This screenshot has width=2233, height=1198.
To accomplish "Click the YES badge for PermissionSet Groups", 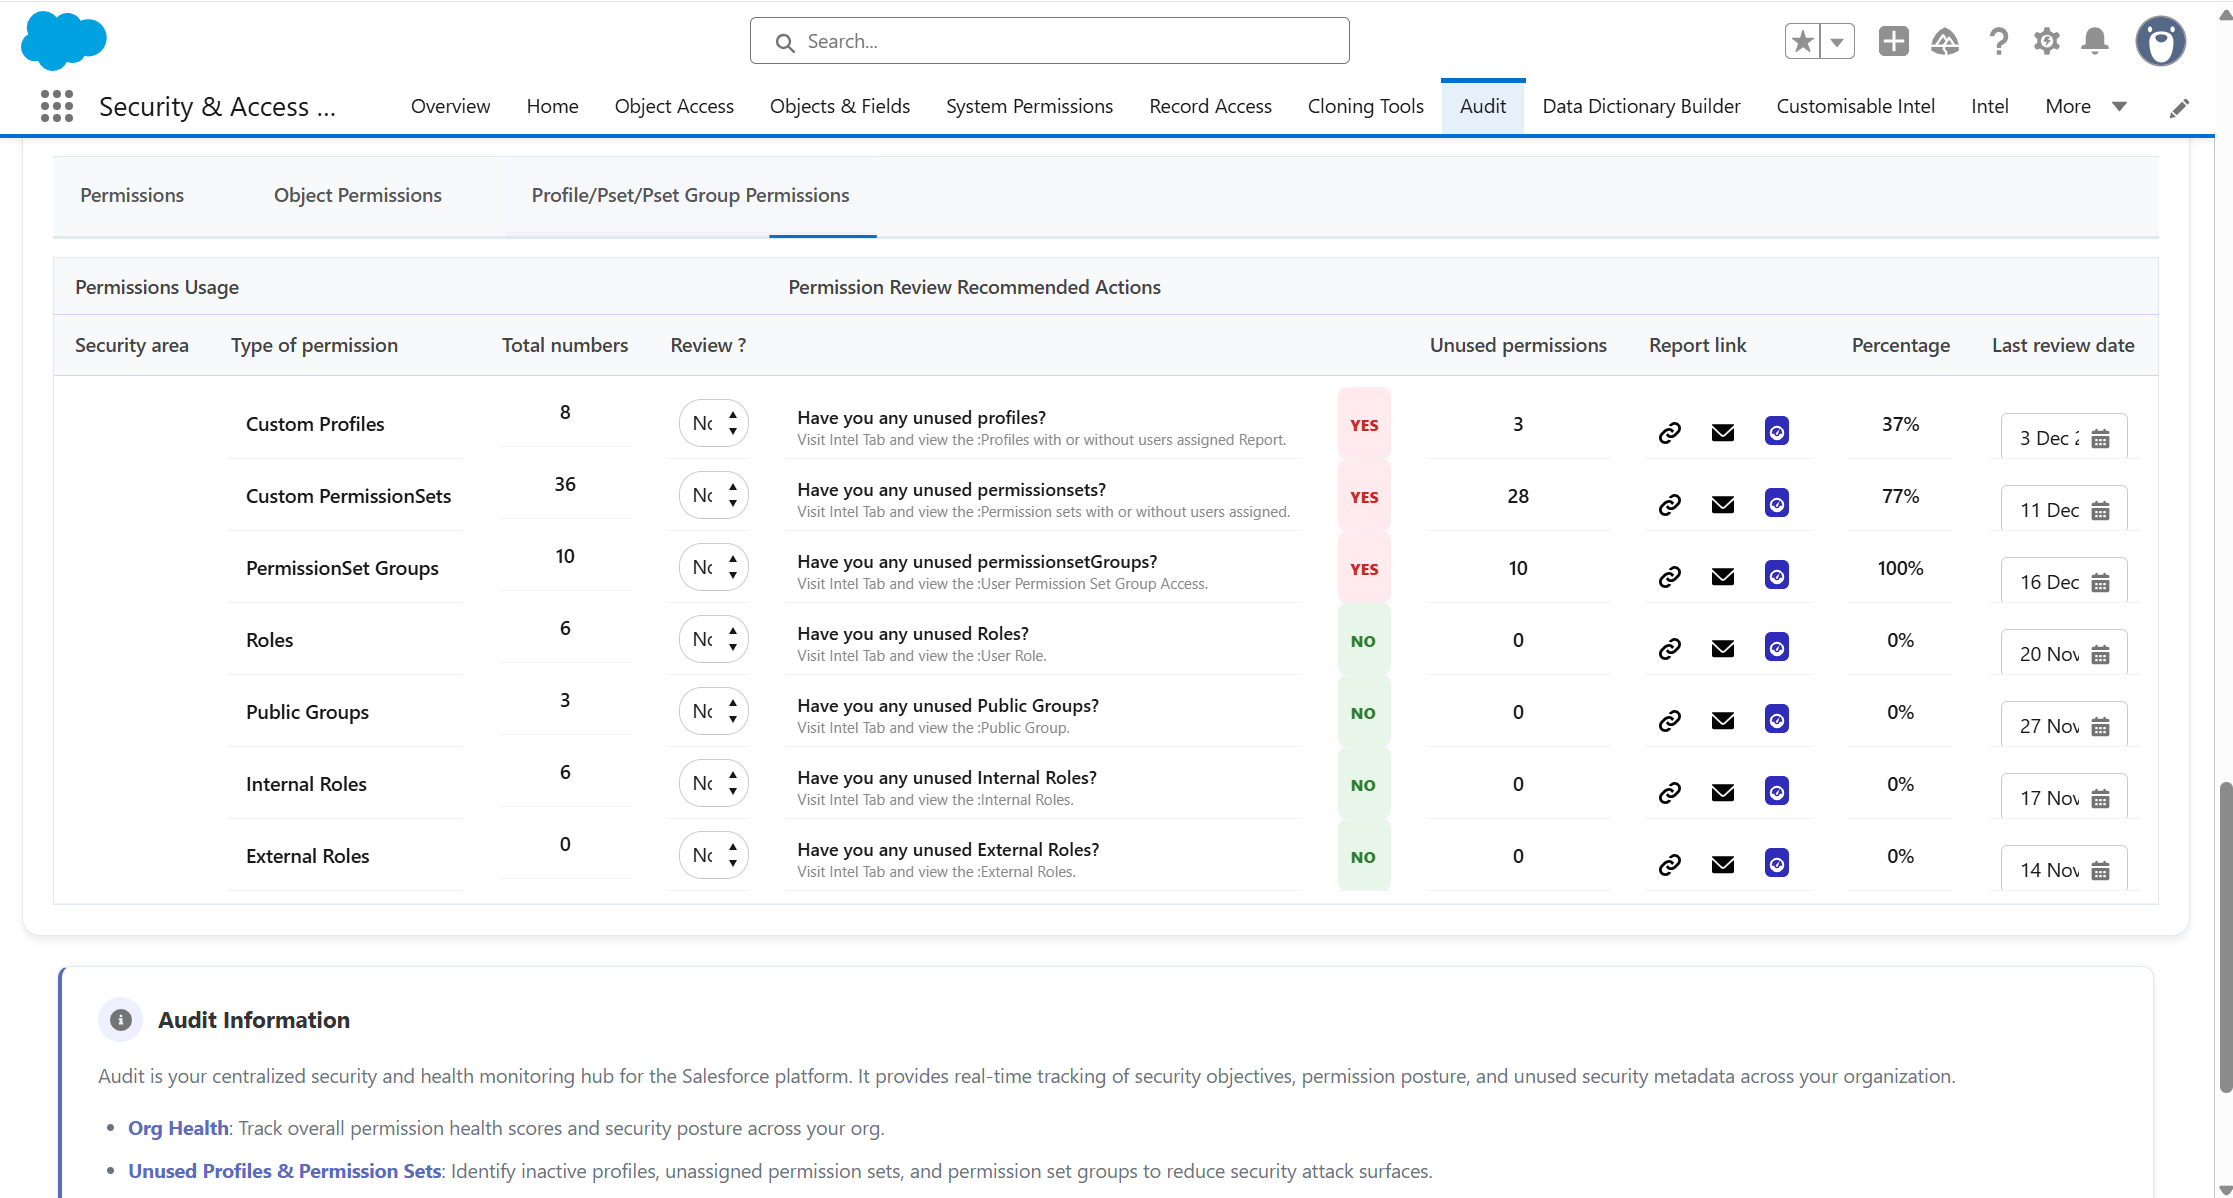I will [1364, 568].
